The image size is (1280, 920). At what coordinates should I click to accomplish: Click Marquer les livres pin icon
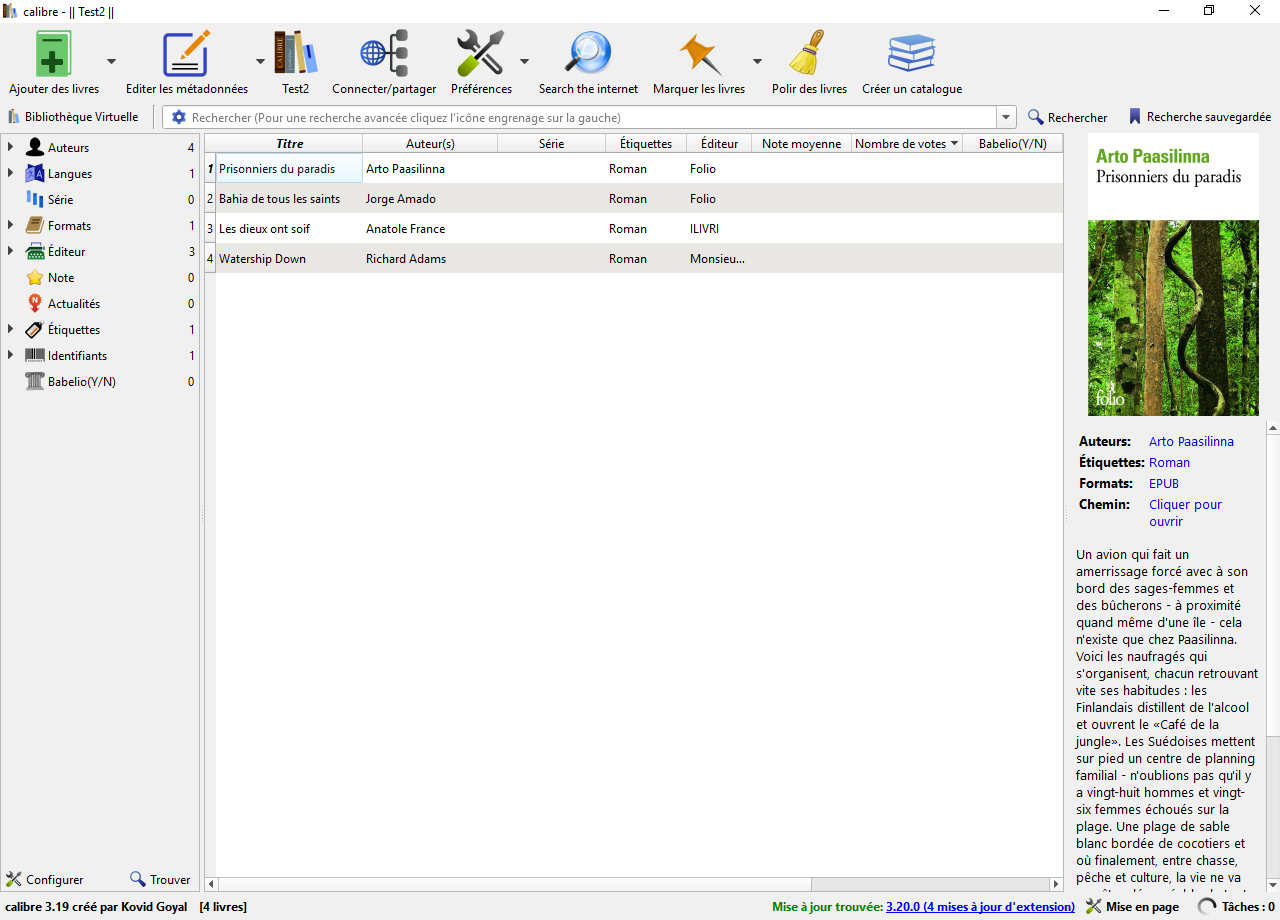[699, 53]
